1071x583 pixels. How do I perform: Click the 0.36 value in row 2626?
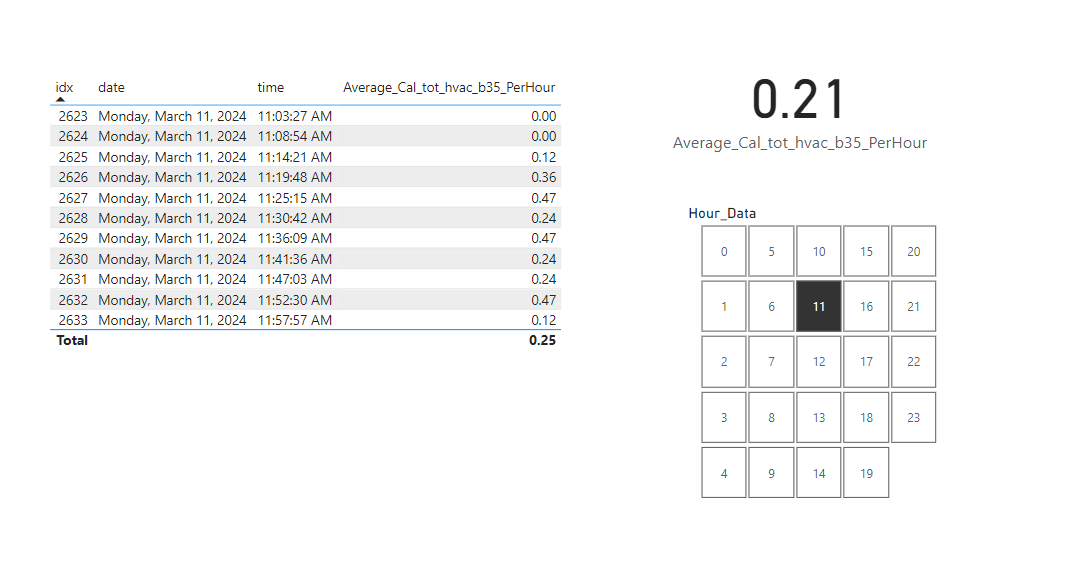(x=544, y=177)
